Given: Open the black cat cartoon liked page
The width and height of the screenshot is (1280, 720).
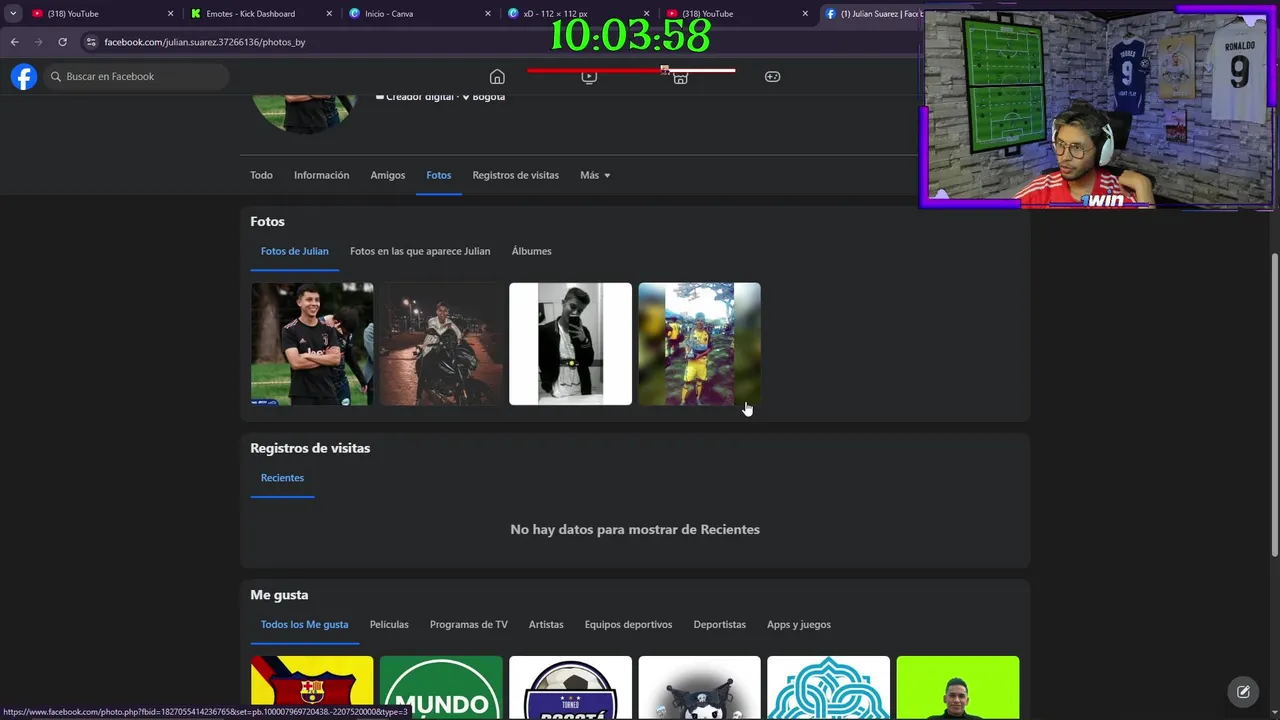Looking at the screenshot, I should click(699, 688).
